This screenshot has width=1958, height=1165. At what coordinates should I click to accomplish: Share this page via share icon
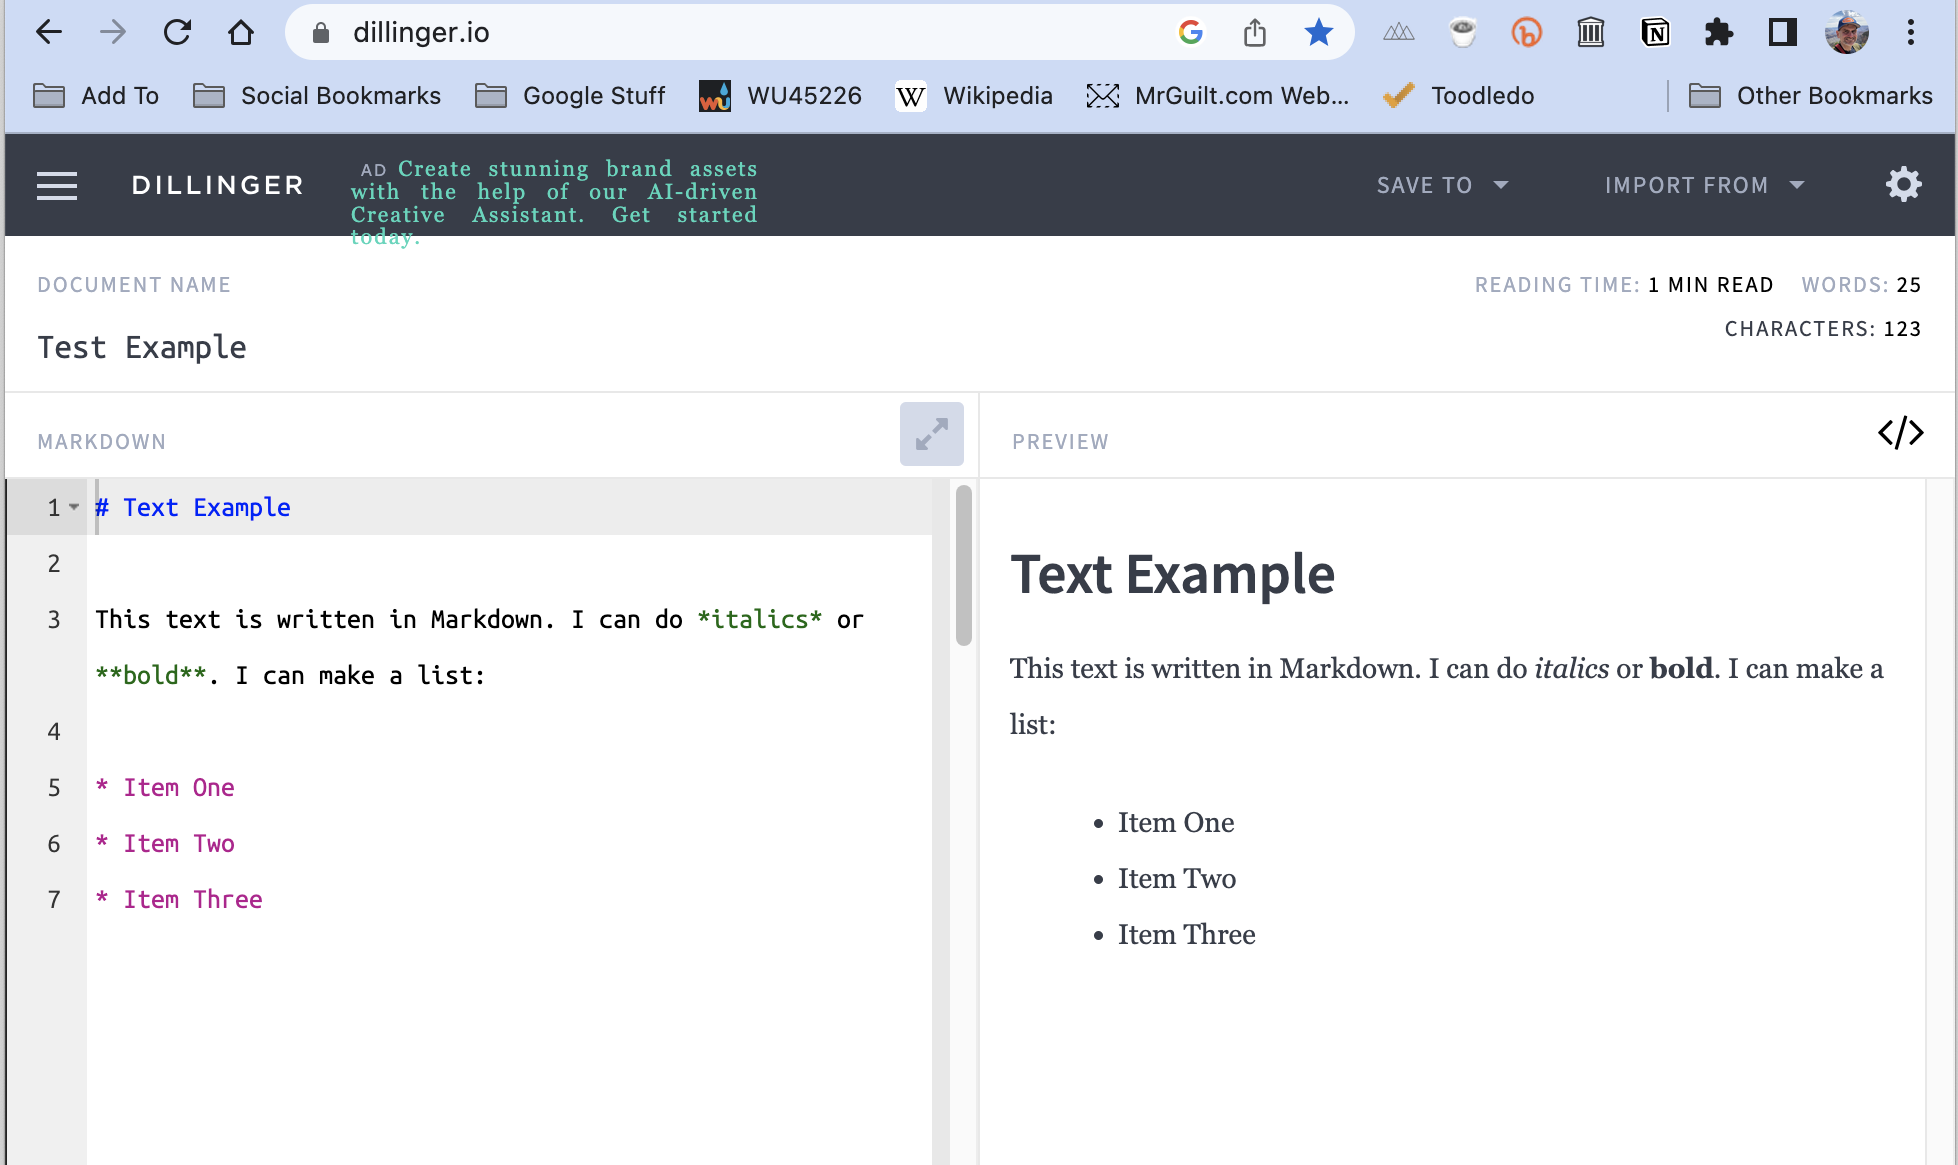pyautogui.click(x=1254, y=33)
